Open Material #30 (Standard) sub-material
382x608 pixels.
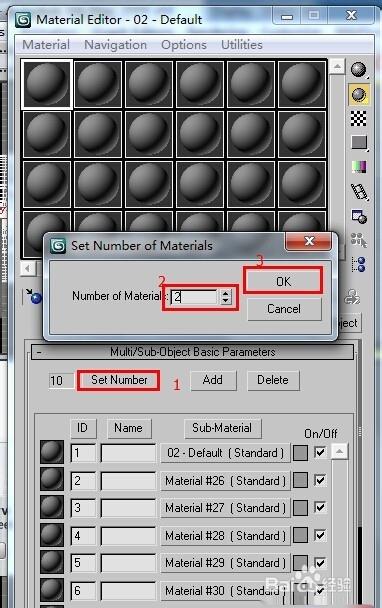pos(225,591)
